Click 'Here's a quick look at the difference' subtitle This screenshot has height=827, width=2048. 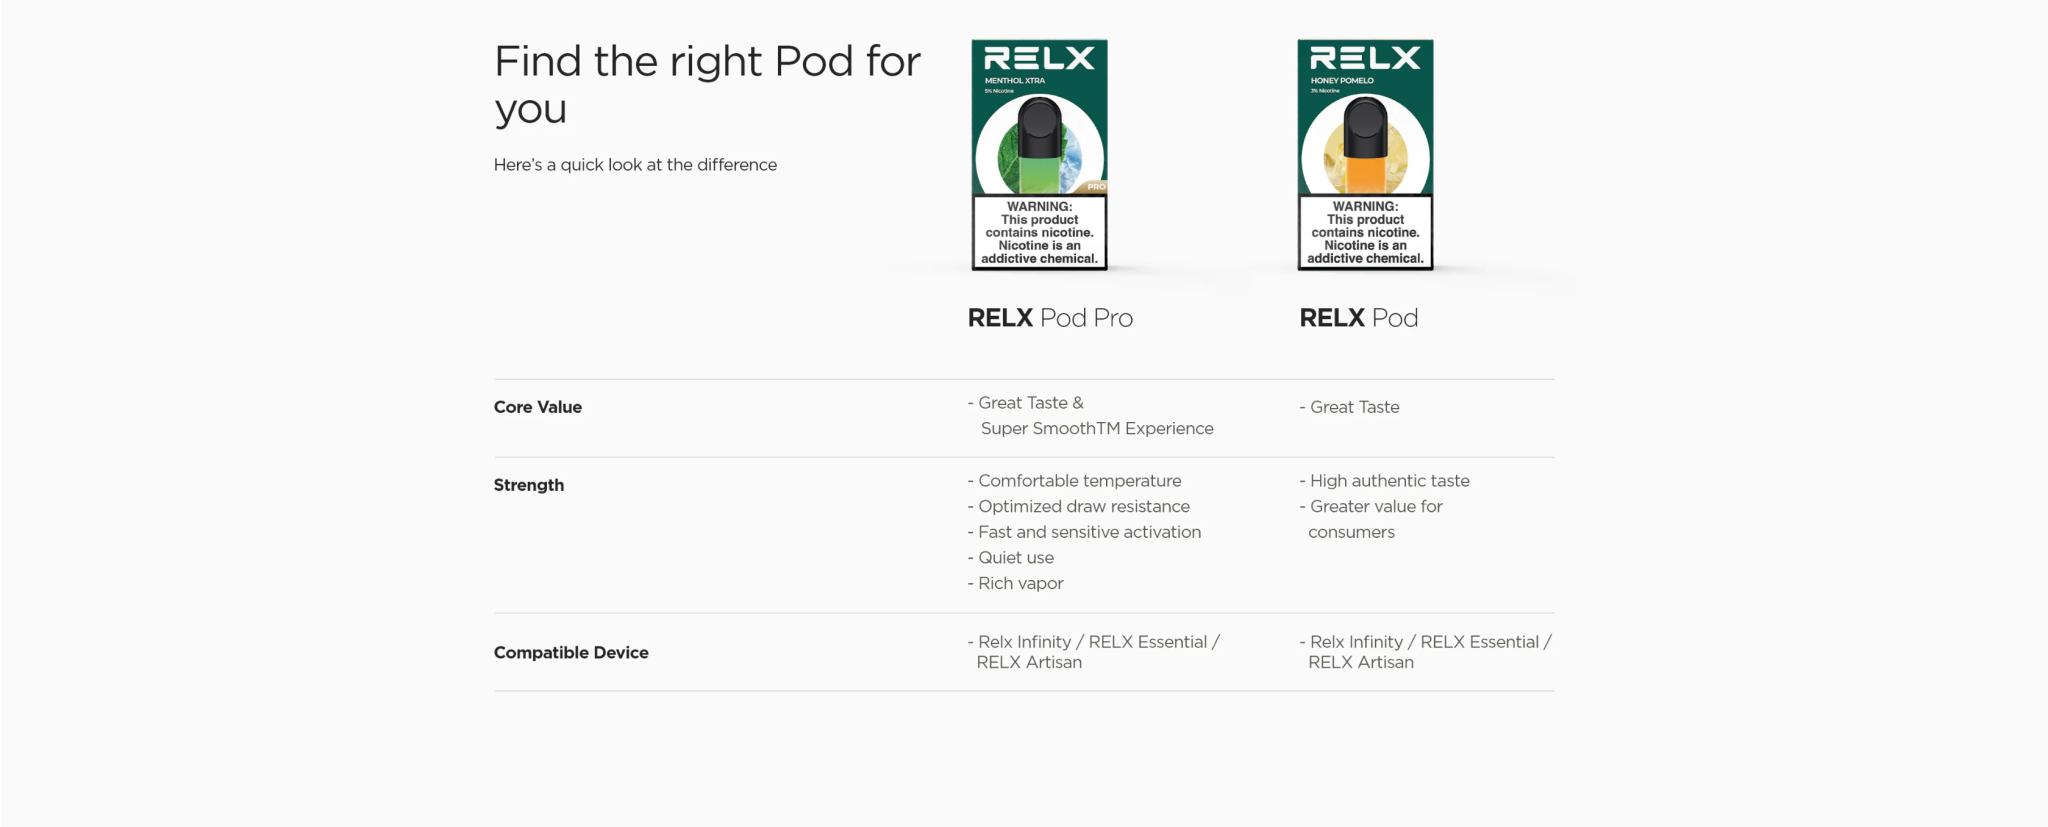[635, 165]
